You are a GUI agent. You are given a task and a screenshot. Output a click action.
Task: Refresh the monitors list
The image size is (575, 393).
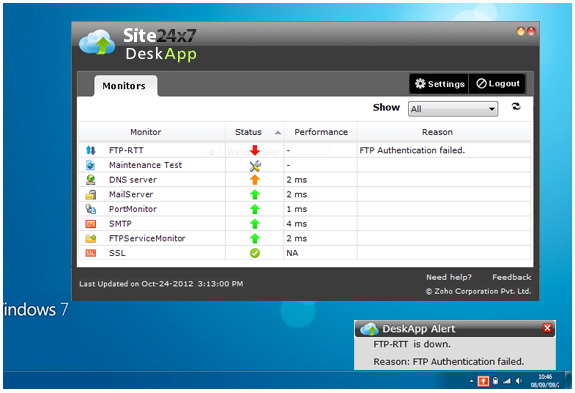516,106
